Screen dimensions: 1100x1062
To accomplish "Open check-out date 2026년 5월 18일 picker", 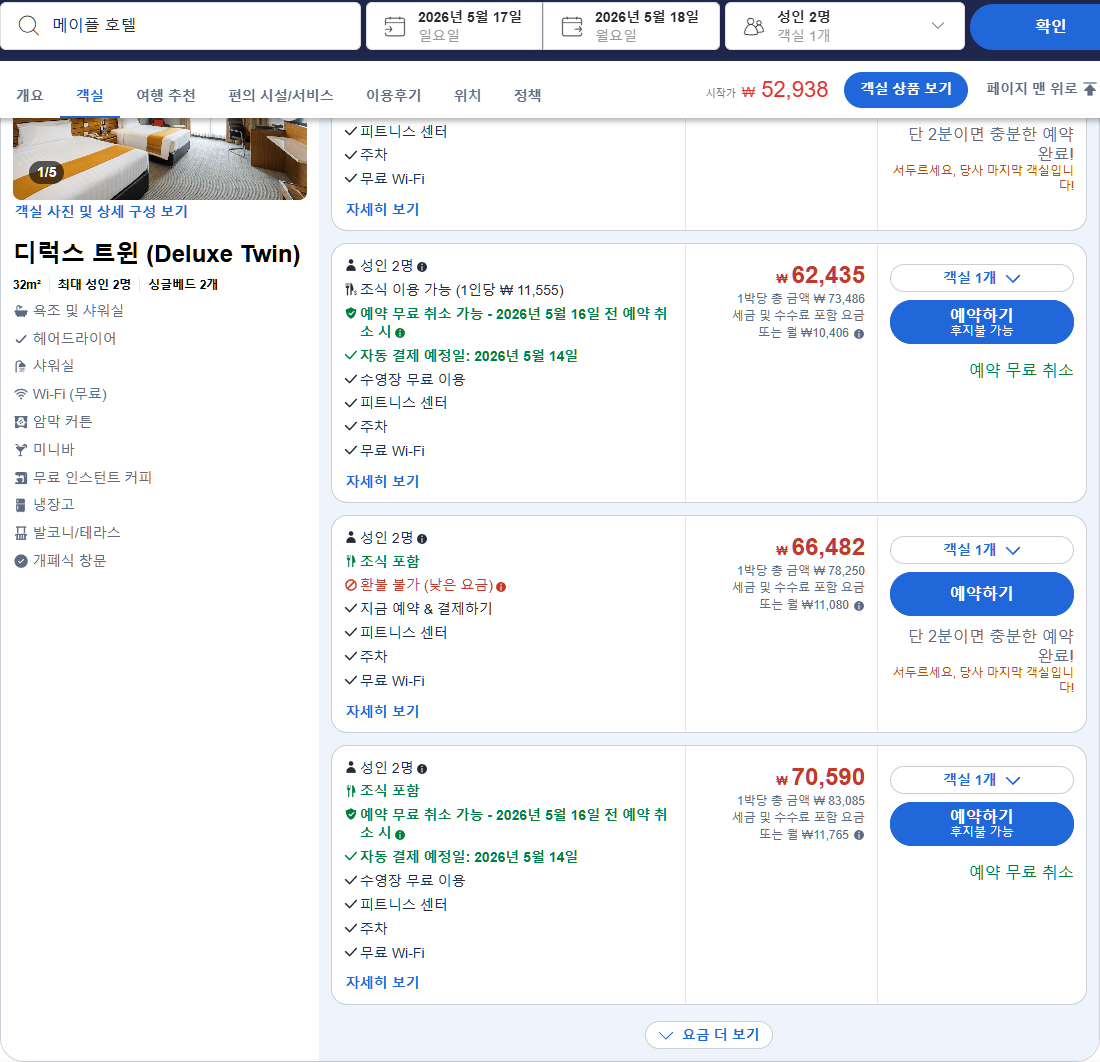I will click(631, 26).
